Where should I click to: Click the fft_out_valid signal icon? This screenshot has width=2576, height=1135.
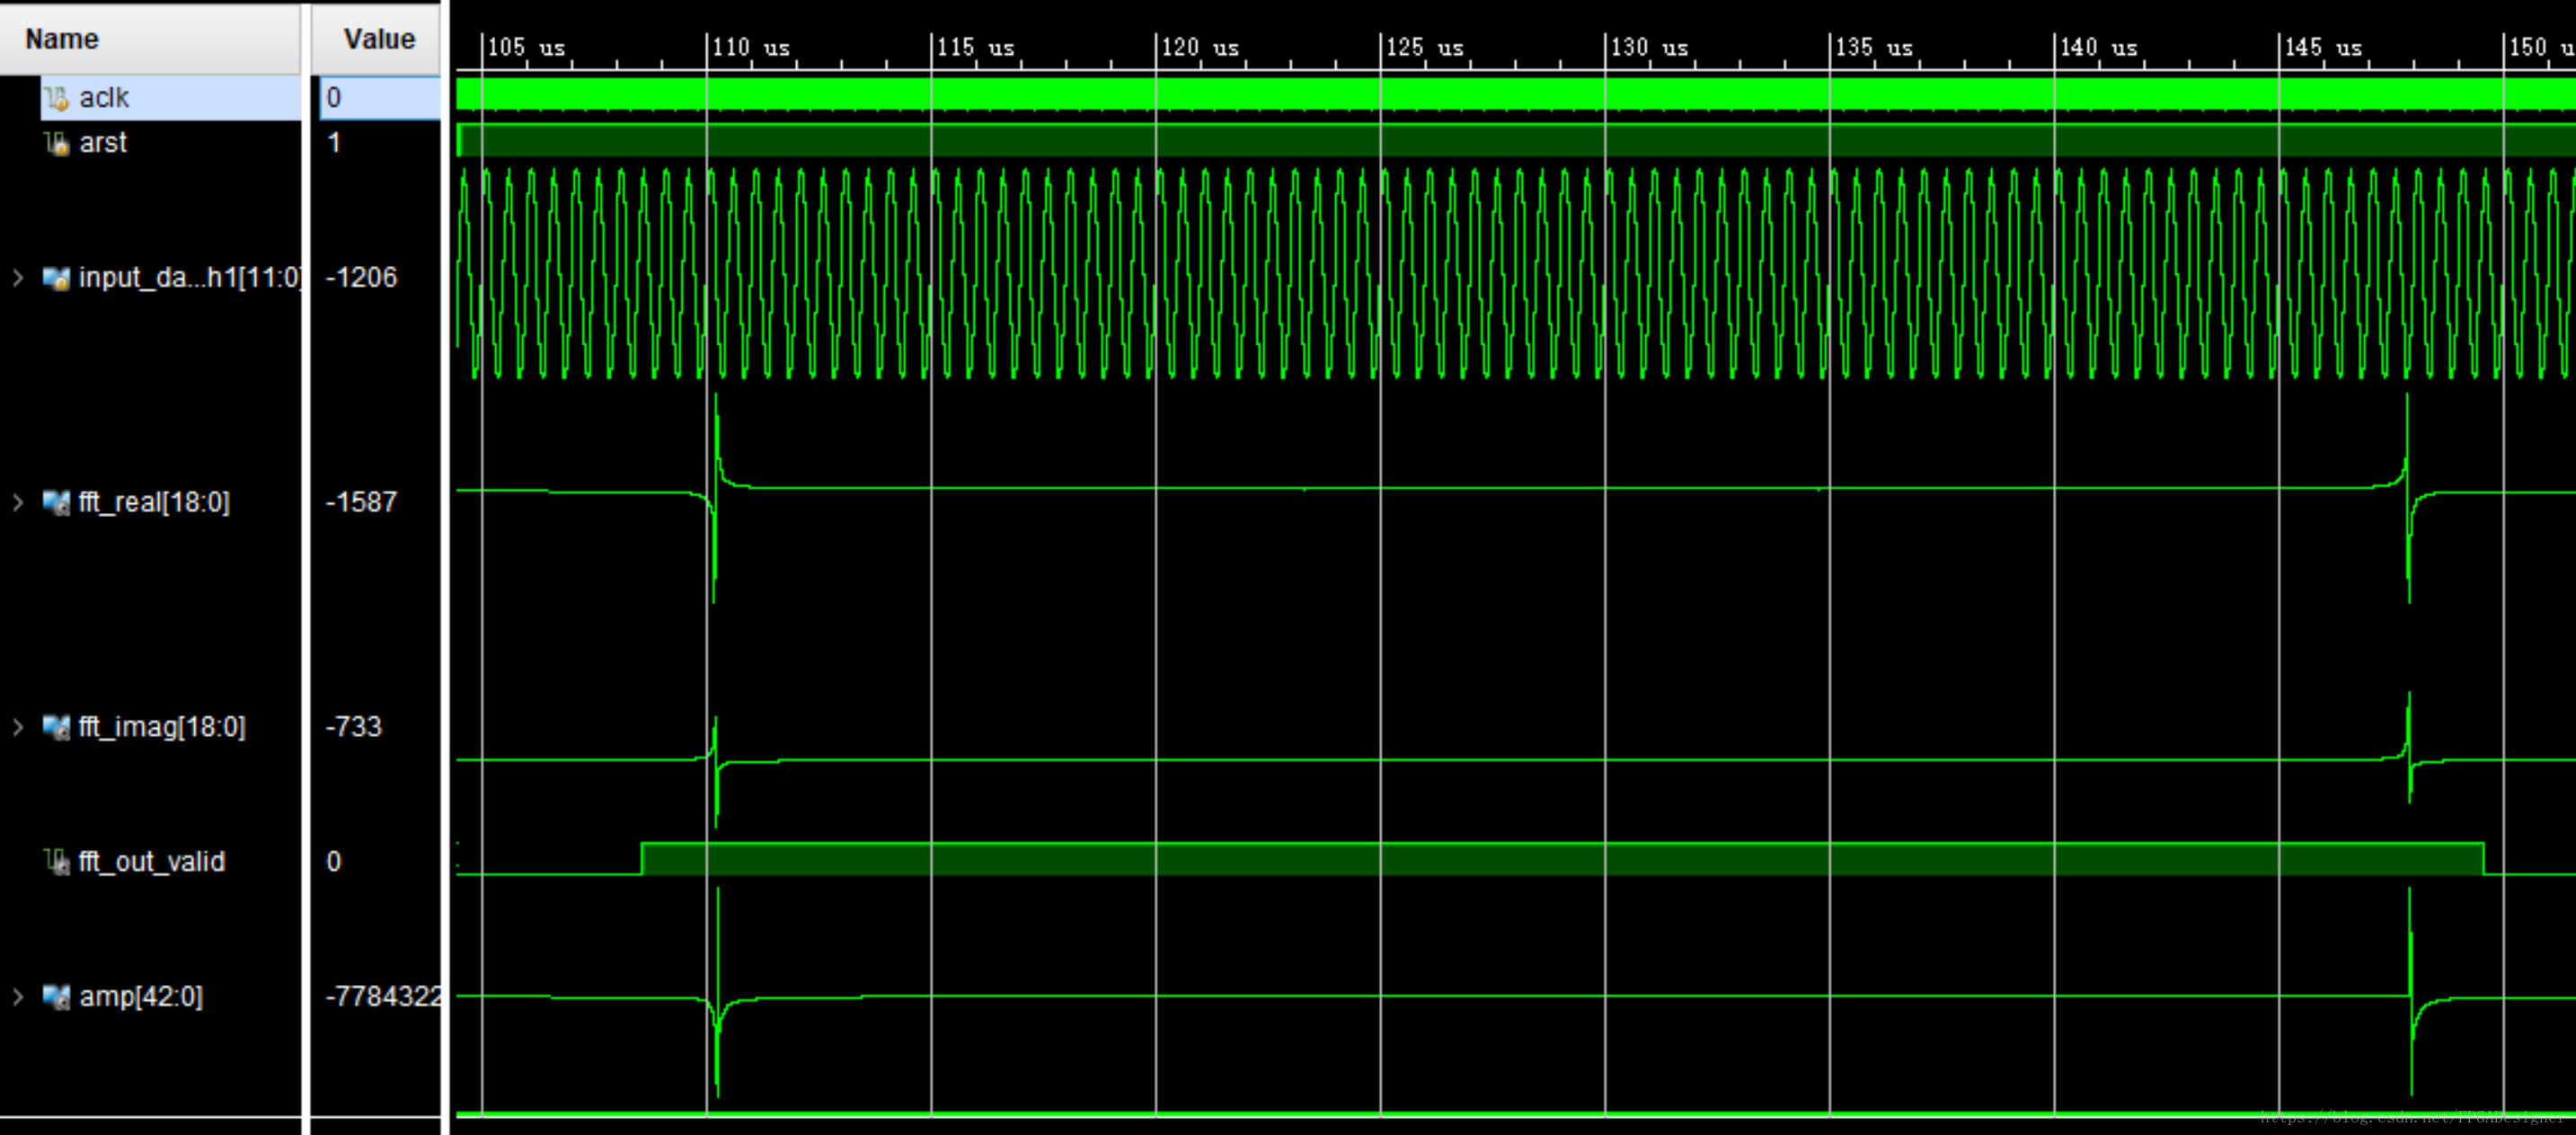[x=56, y=861]
